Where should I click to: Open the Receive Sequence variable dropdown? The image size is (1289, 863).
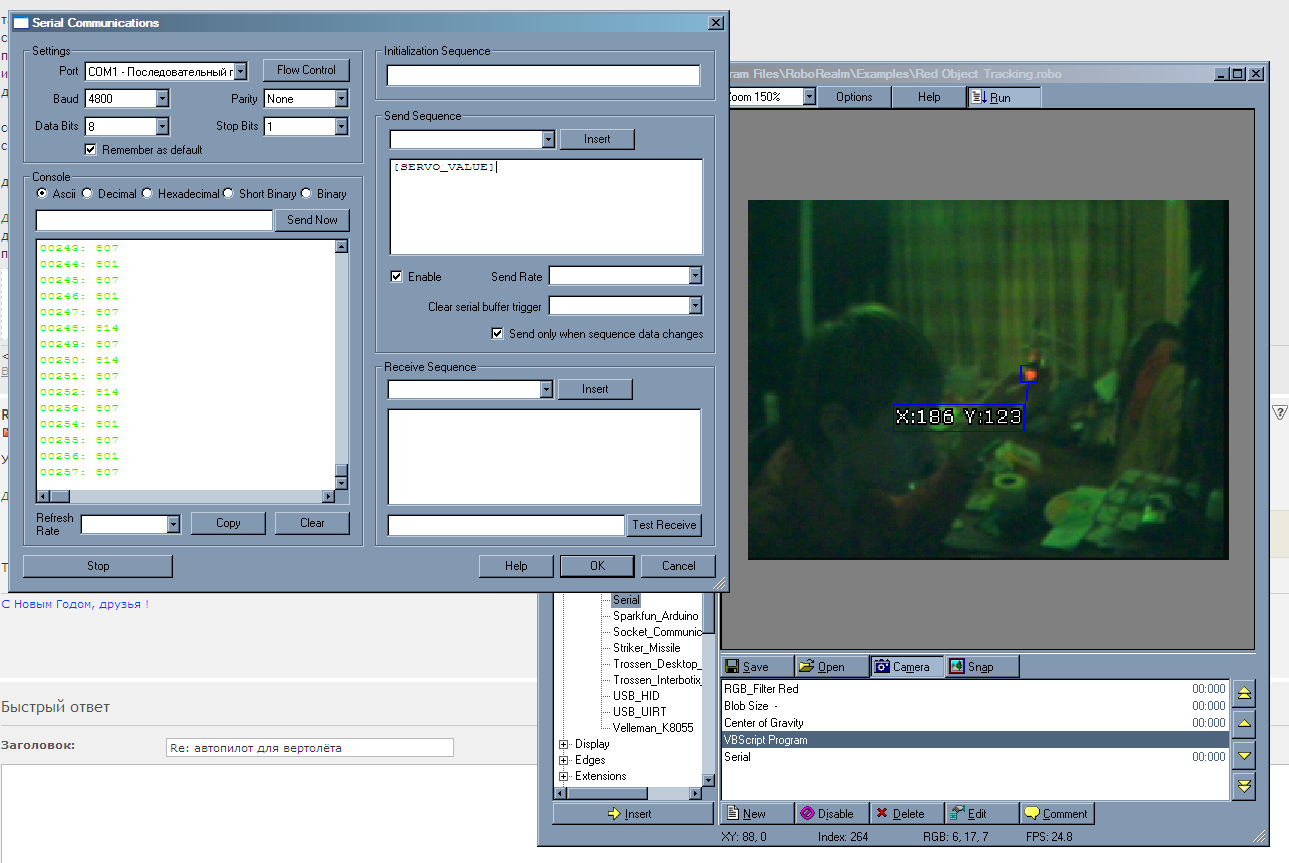pyautogui.click(x=546, y=389)
